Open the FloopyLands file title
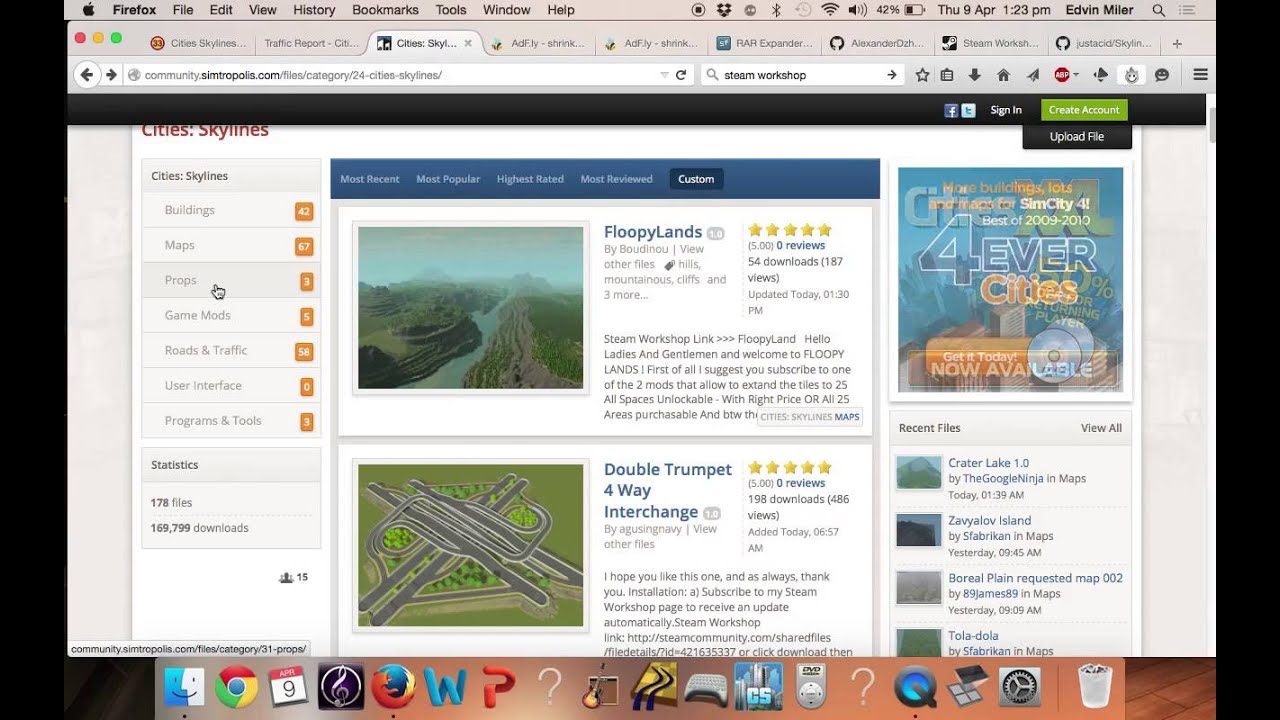 (653, 232)
